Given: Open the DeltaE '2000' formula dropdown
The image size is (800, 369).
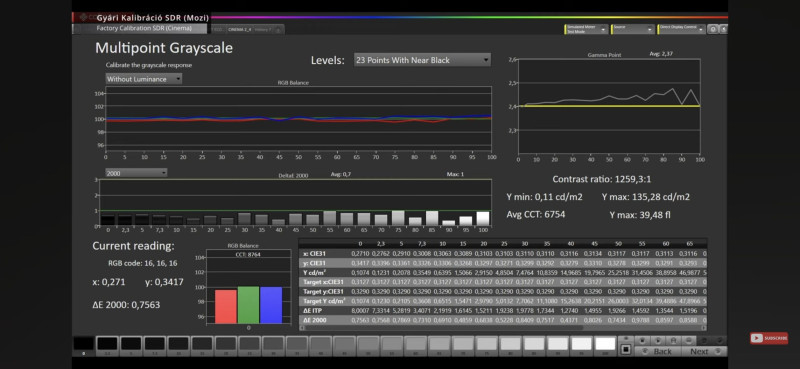Looking at the screenshot, I should tap(136, 173).
